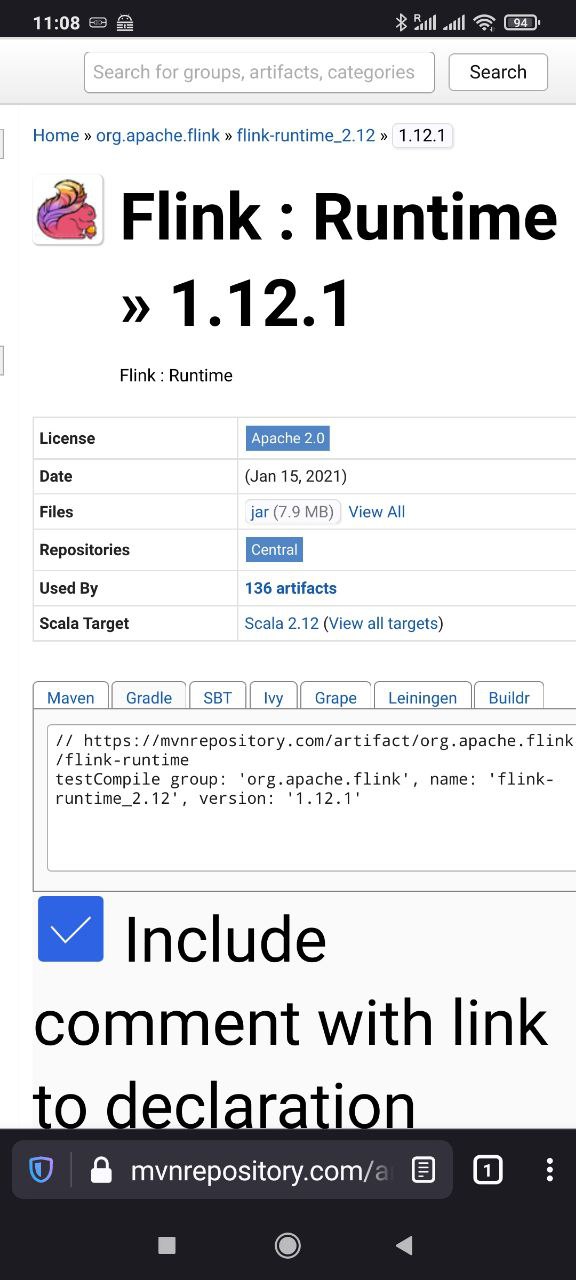Screen dimensions: 576x1280
Task: Open the tabs counter button
Action: [487, 1170]
